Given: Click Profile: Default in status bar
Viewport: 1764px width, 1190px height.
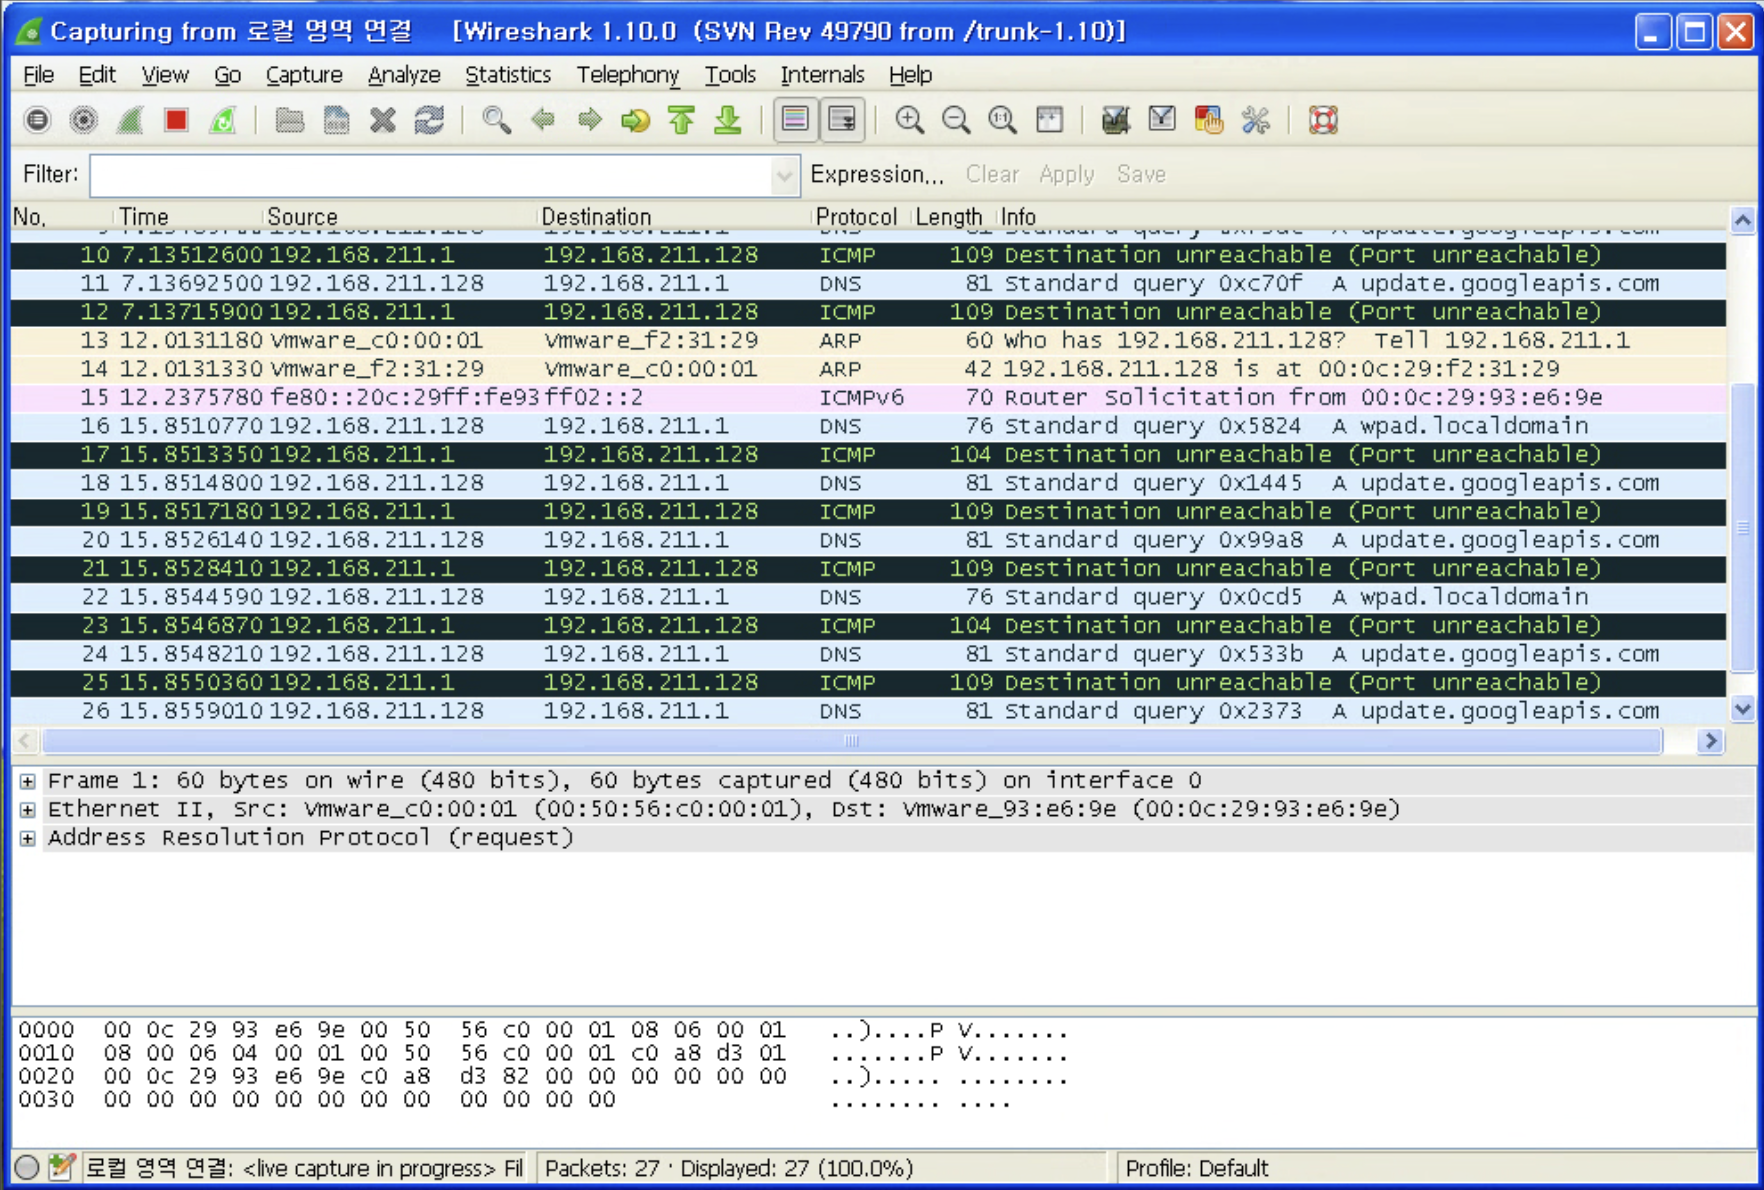Looking at the screenshot, I should pyautogui.click(x=1196, y=1168).
